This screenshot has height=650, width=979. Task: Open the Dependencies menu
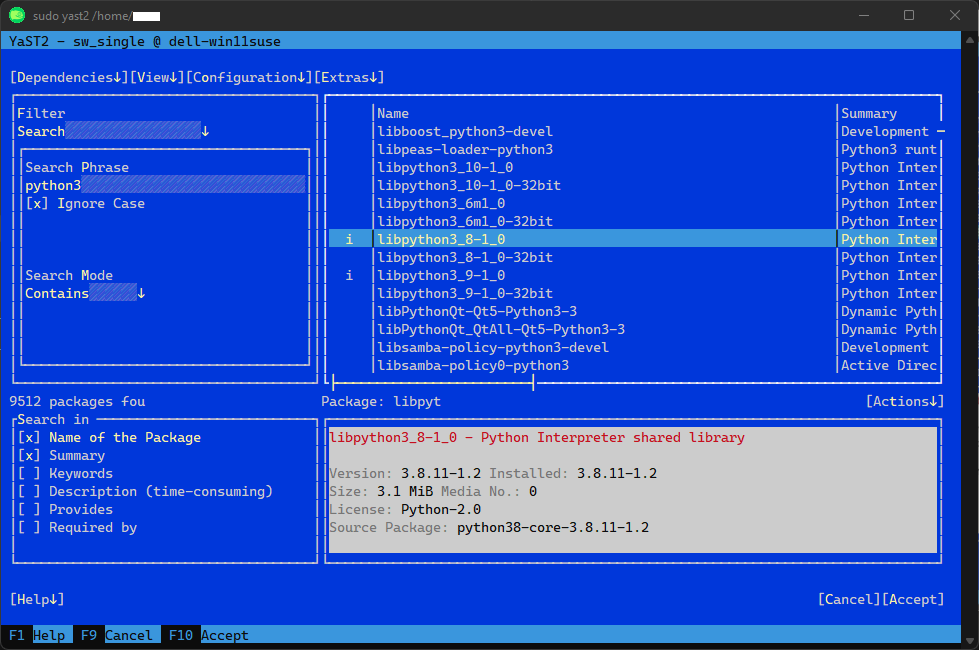click(69, 77)
